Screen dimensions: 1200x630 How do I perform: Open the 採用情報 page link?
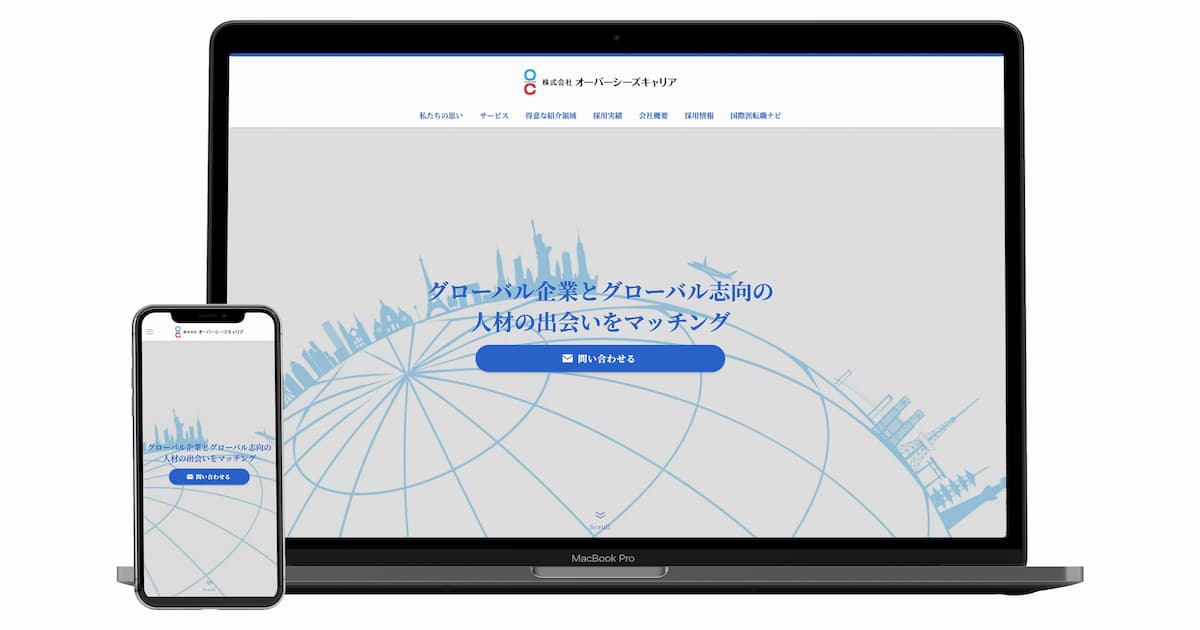click(698, 114)
